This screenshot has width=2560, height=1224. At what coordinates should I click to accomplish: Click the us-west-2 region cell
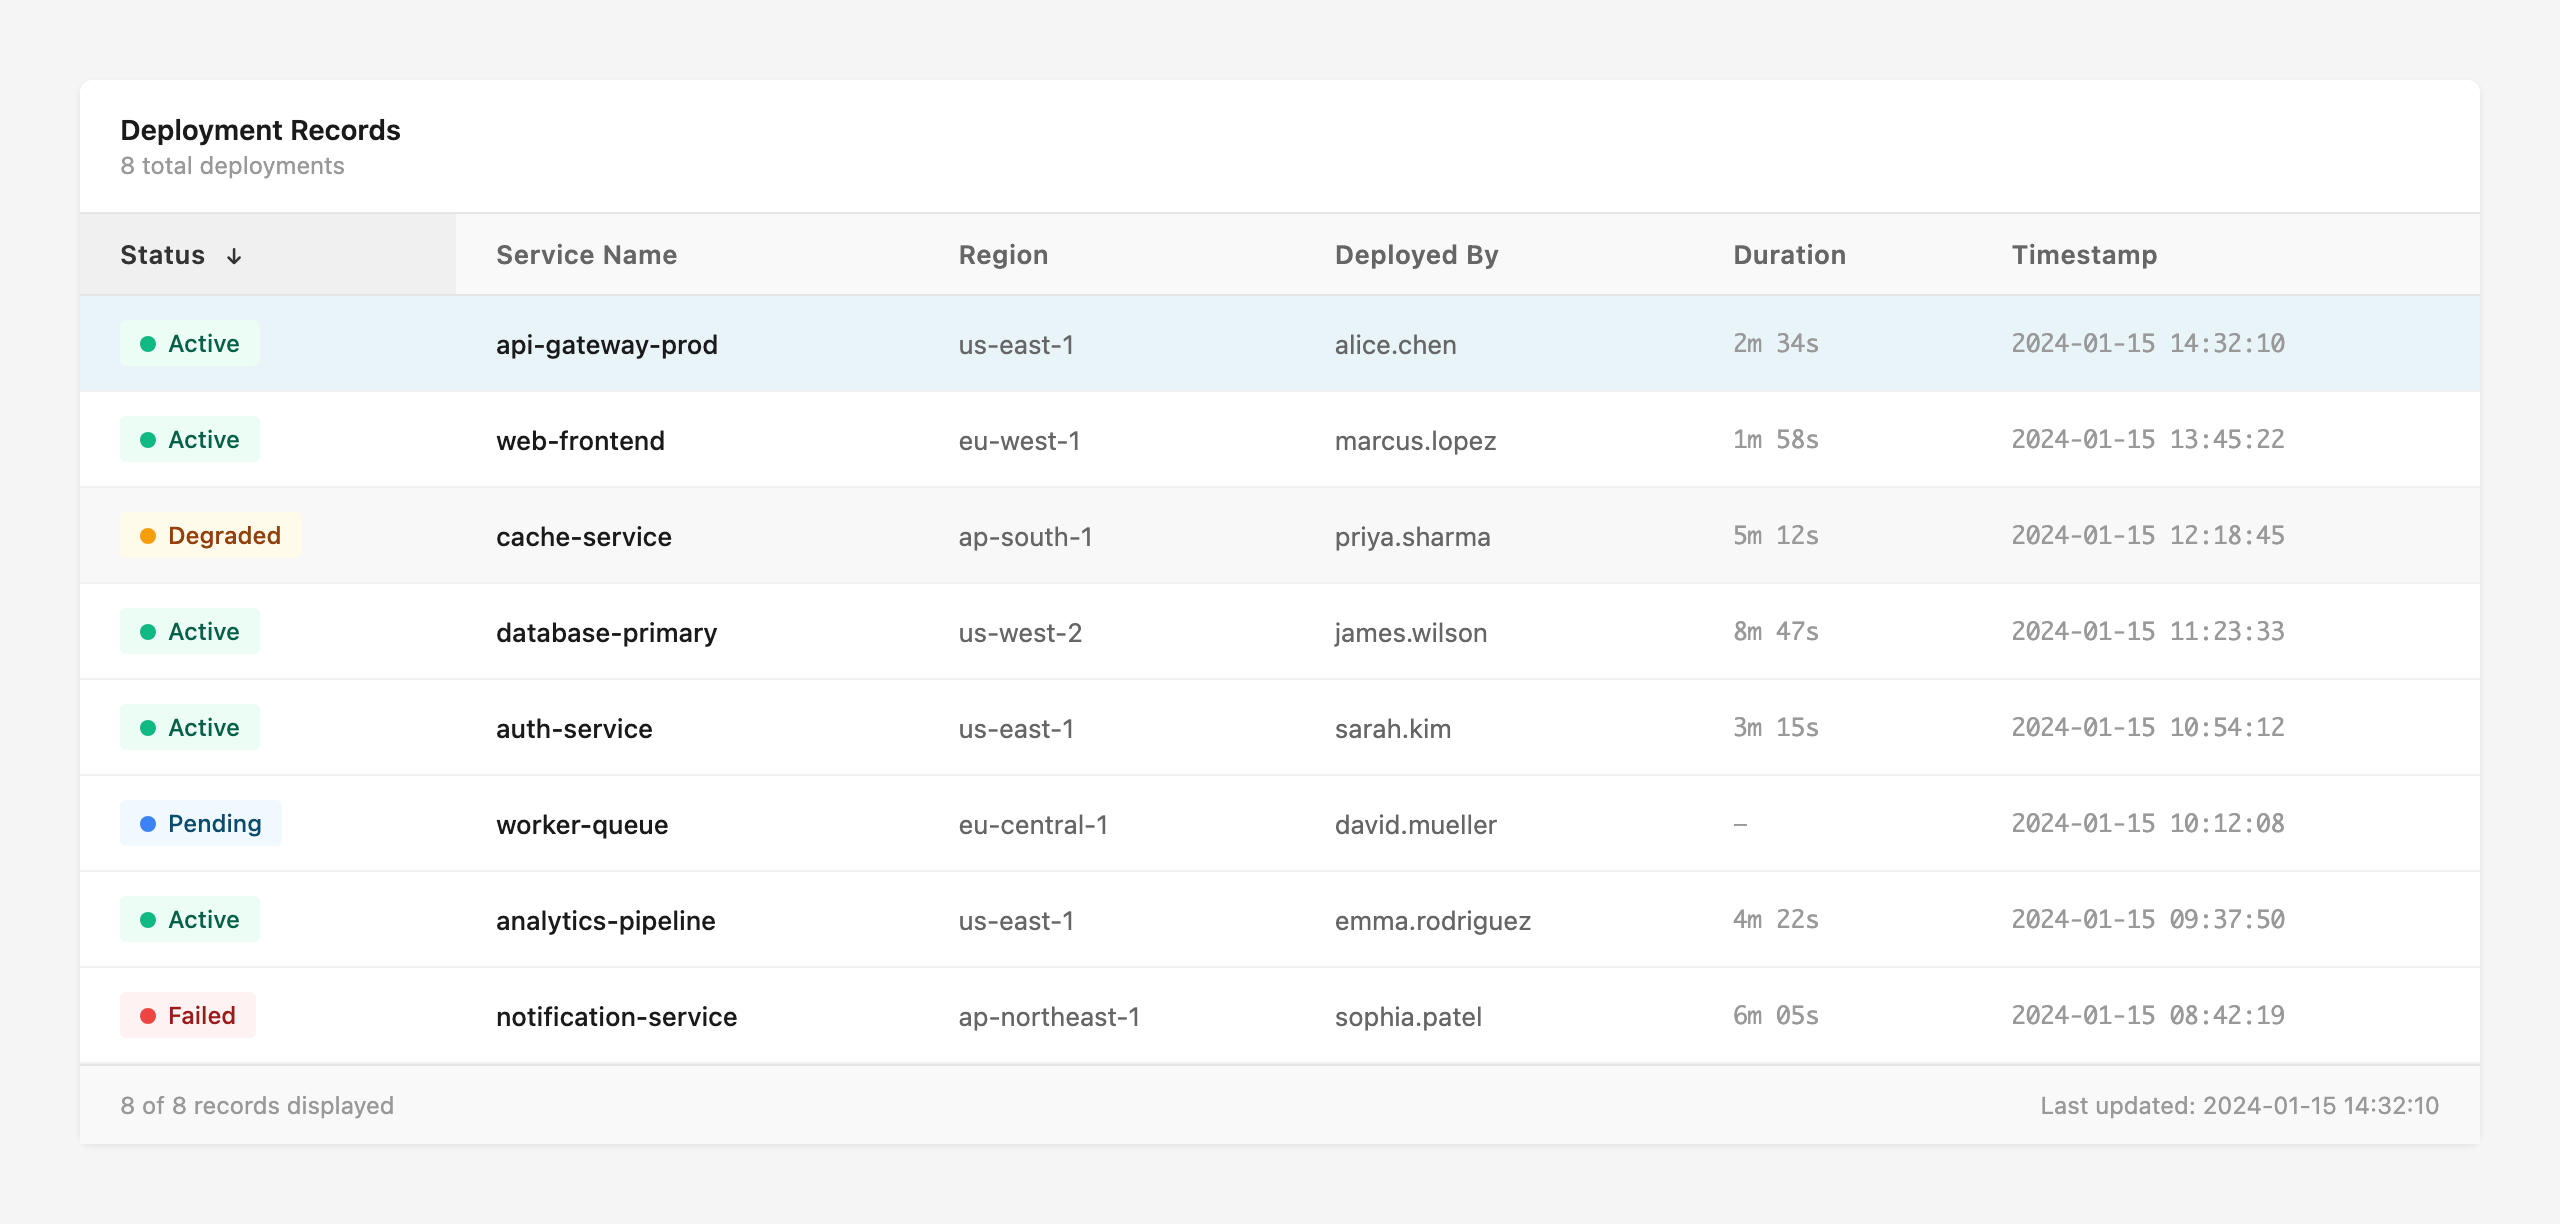tap(1020, 633)
